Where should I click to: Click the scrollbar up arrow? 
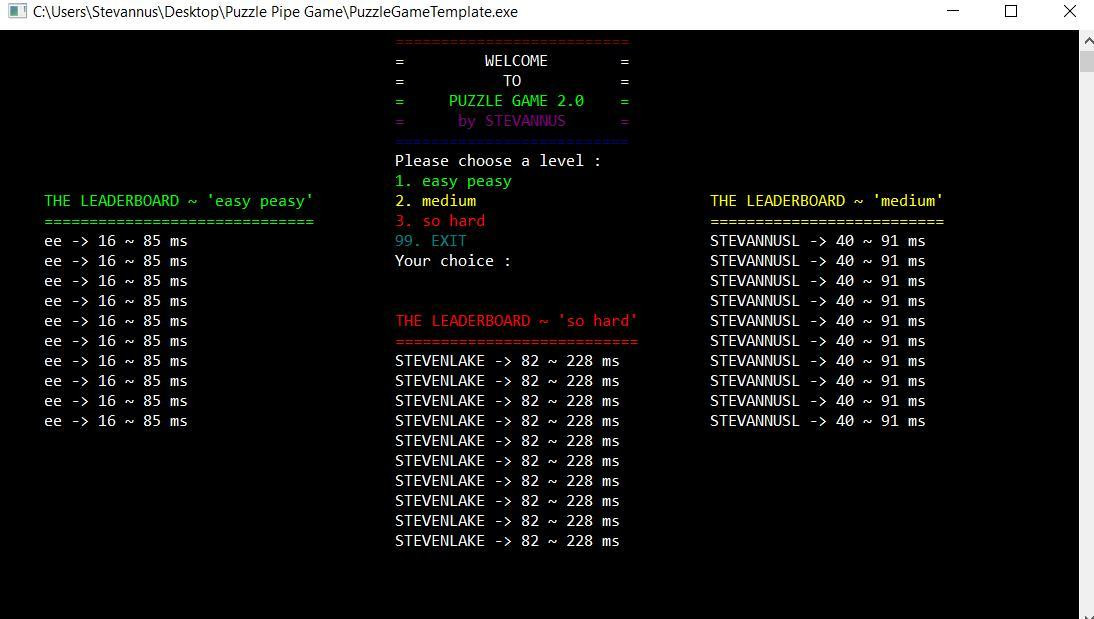[1087, 40]
